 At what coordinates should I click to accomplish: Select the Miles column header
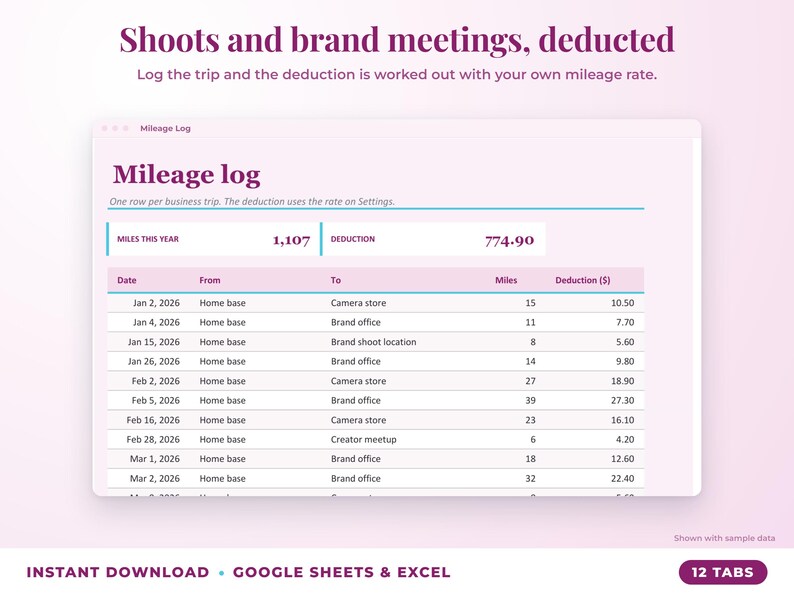(x=506, y=280)
